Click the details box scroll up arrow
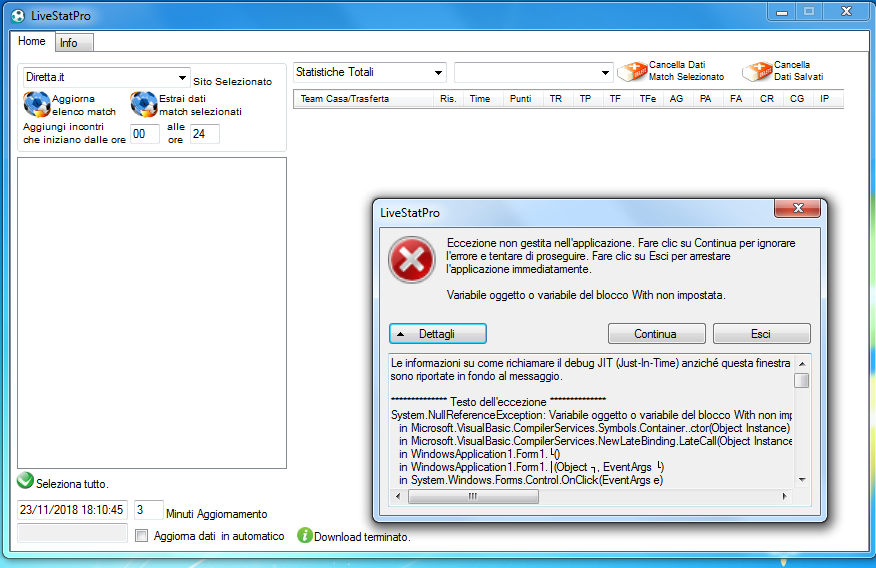 pyautogui.click(x=802, y=364)
